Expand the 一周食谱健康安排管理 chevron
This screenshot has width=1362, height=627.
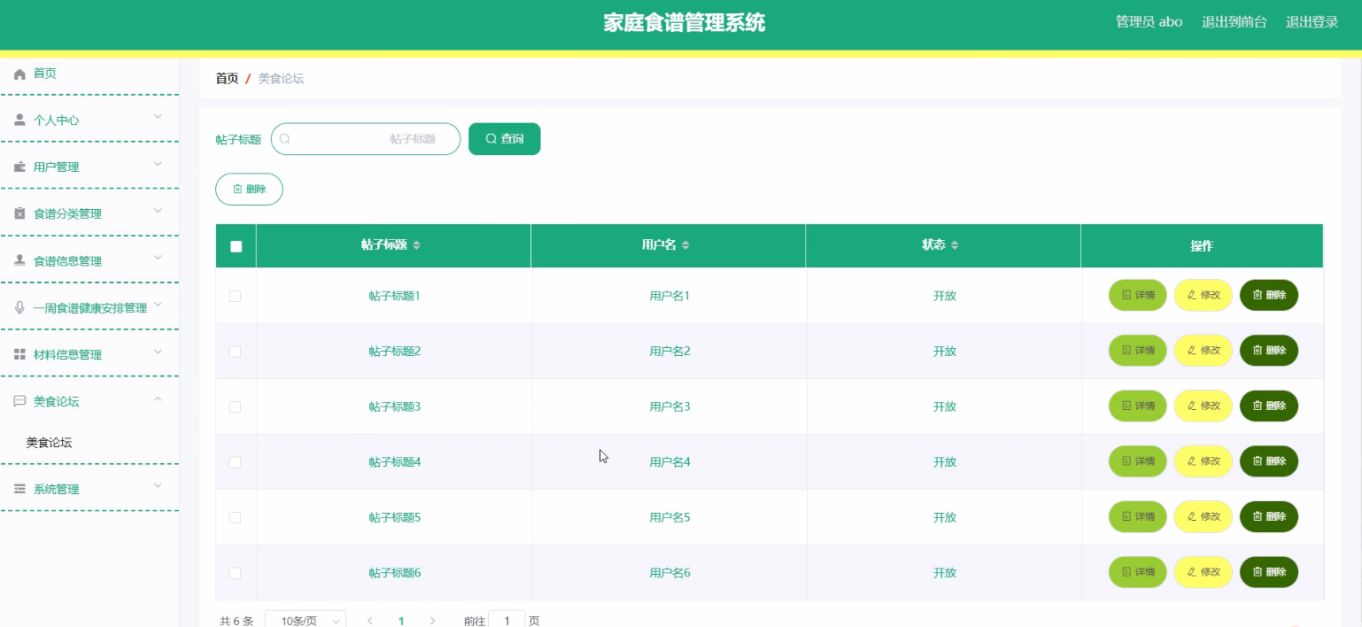158,305
